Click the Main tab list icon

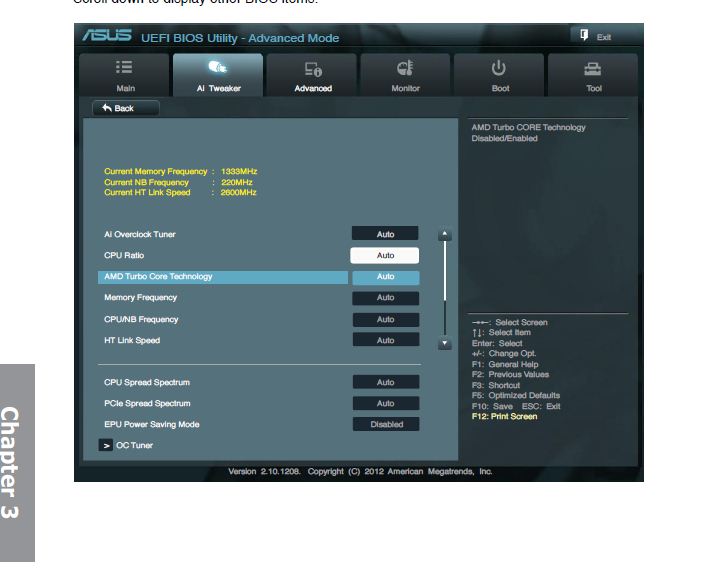pos(125,68)
